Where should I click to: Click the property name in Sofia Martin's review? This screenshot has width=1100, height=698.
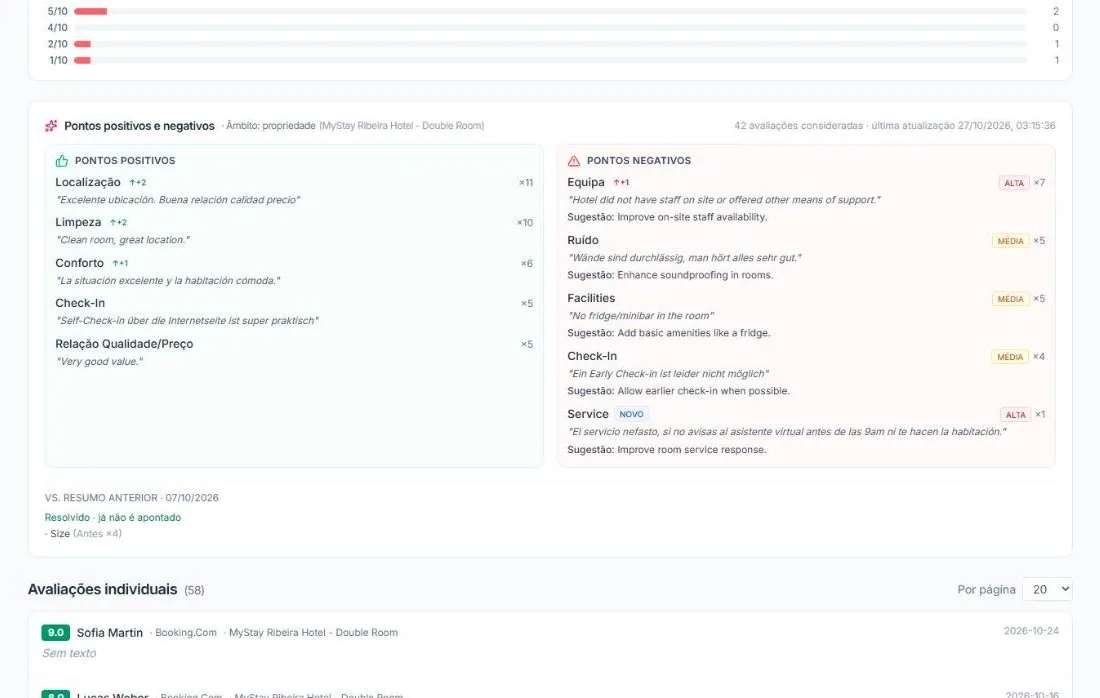click(314, 632)
